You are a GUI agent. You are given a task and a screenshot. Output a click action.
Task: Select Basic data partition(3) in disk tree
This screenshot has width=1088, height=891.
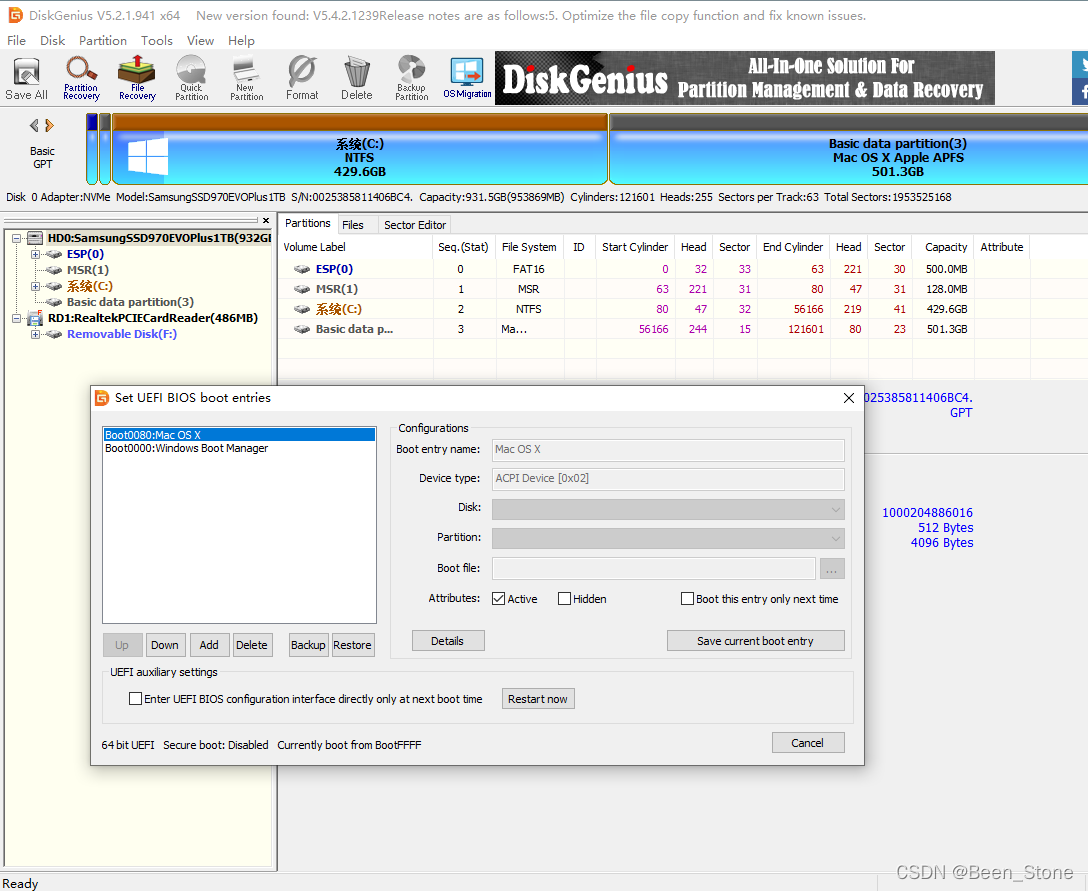point(130,303)
